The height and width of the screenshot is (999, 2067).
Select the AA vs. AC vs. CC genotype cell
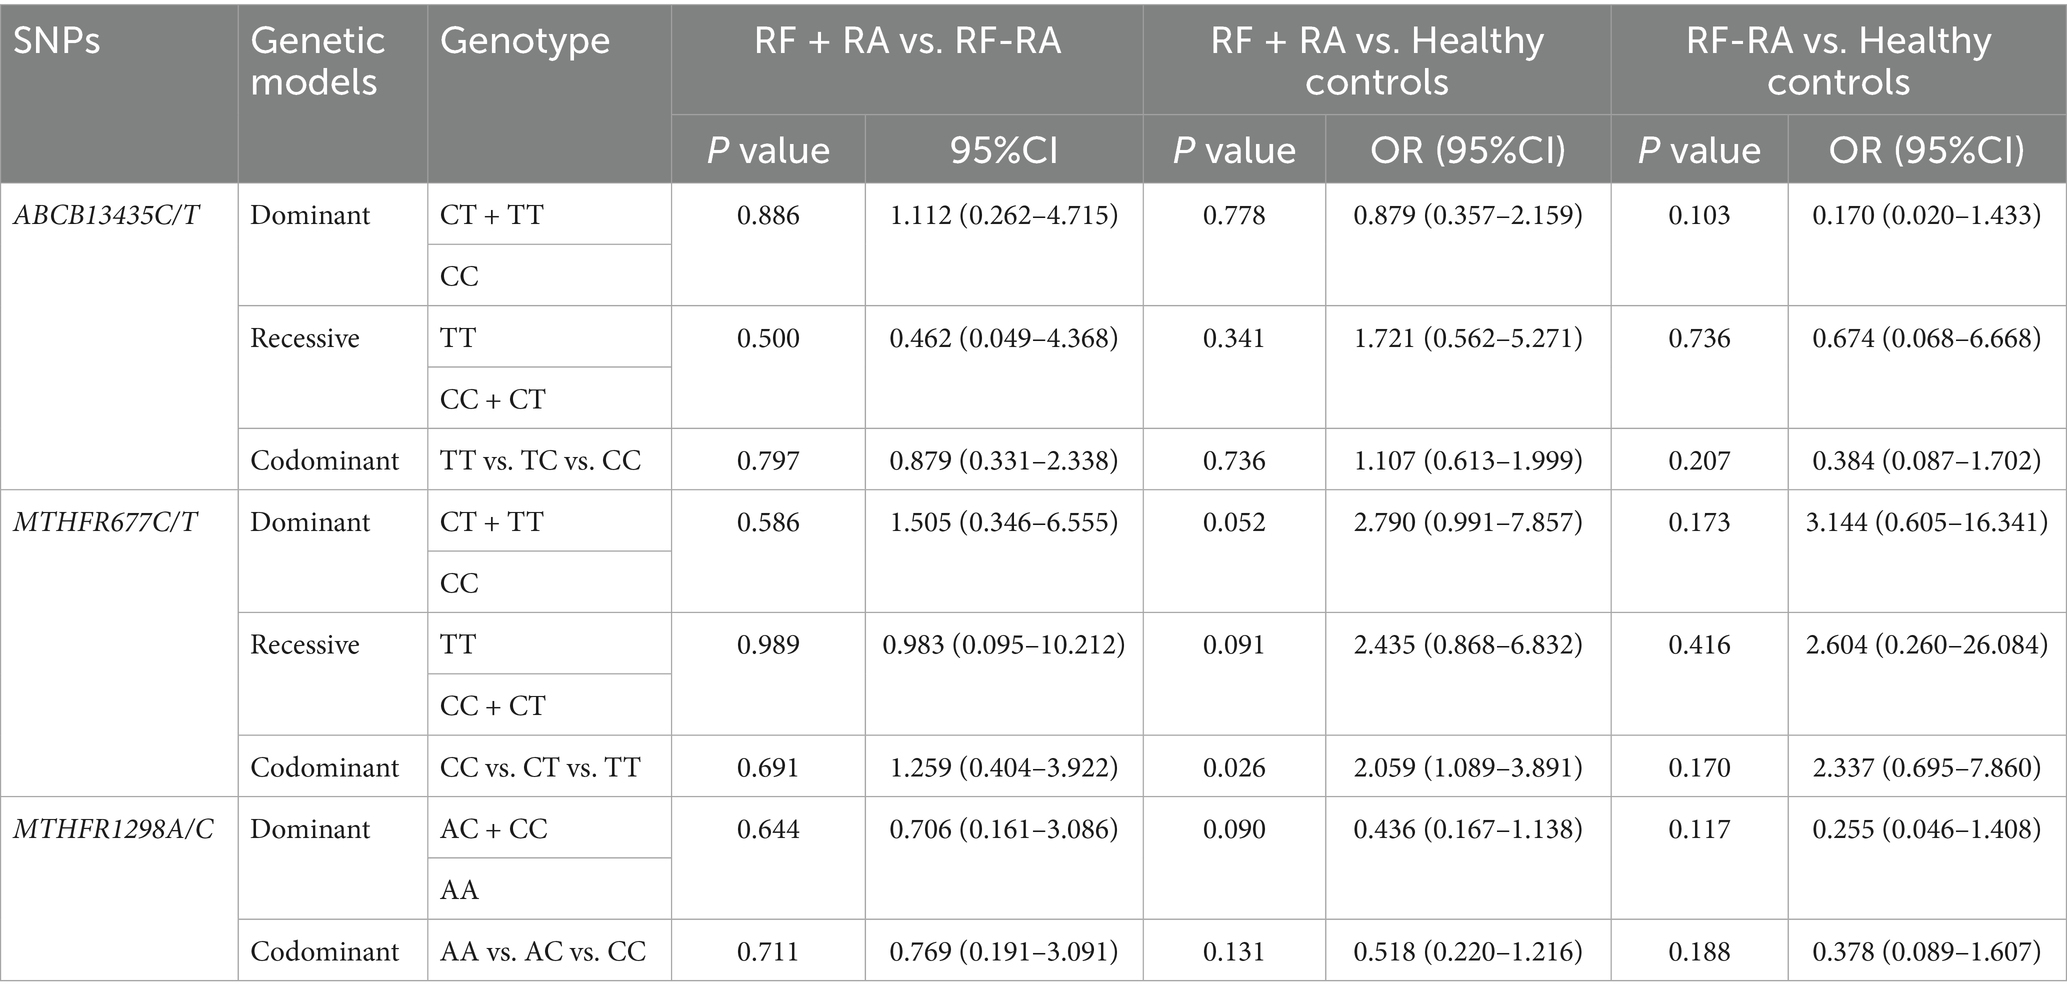543,951
